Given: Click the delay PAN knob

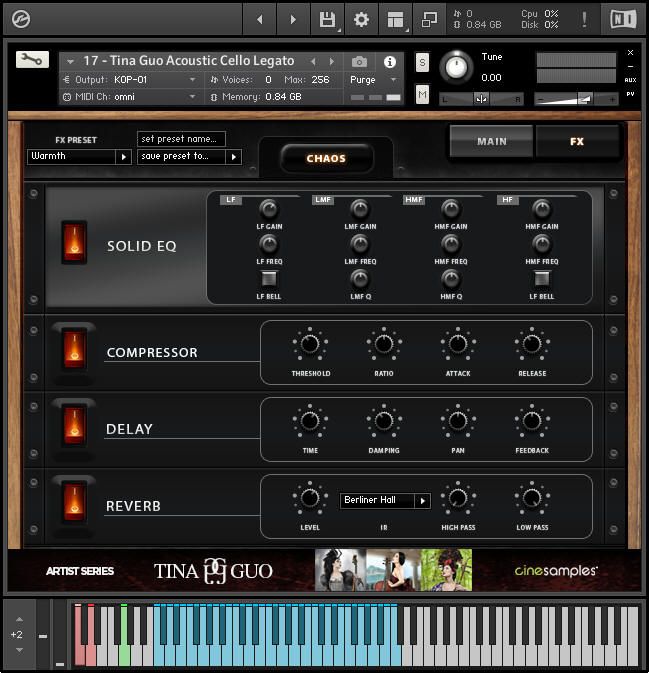Looking at the screenshot, I should click(458, 421).
